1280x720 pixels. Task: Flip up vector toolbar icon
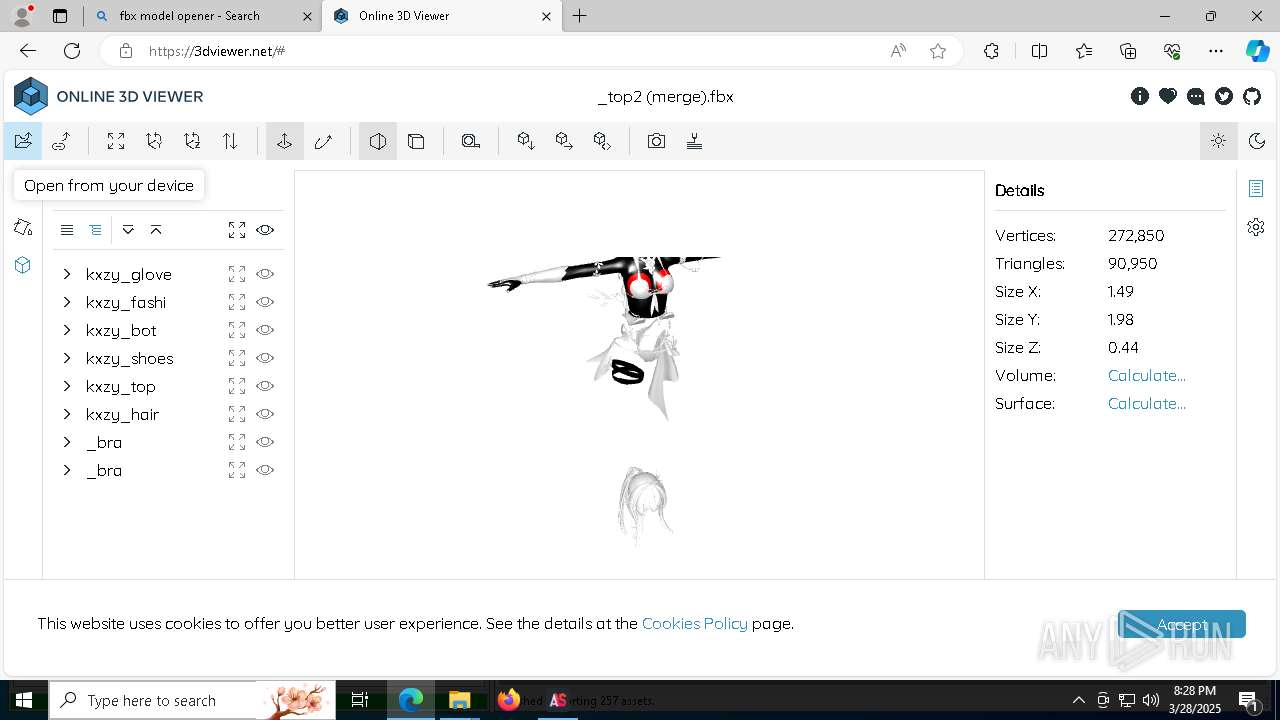pyautogui.click(x=230, y=141)
